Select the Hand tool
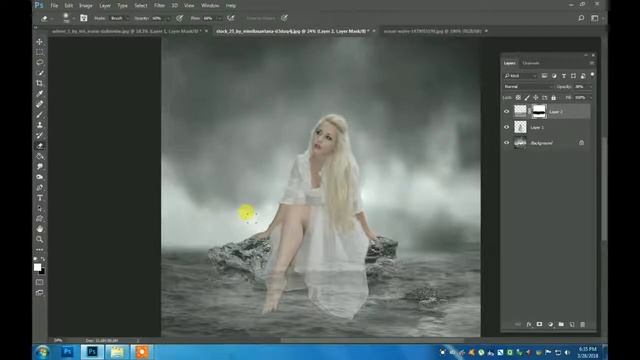The height and width of the screenshot is (360, 640). click(40, 229)
